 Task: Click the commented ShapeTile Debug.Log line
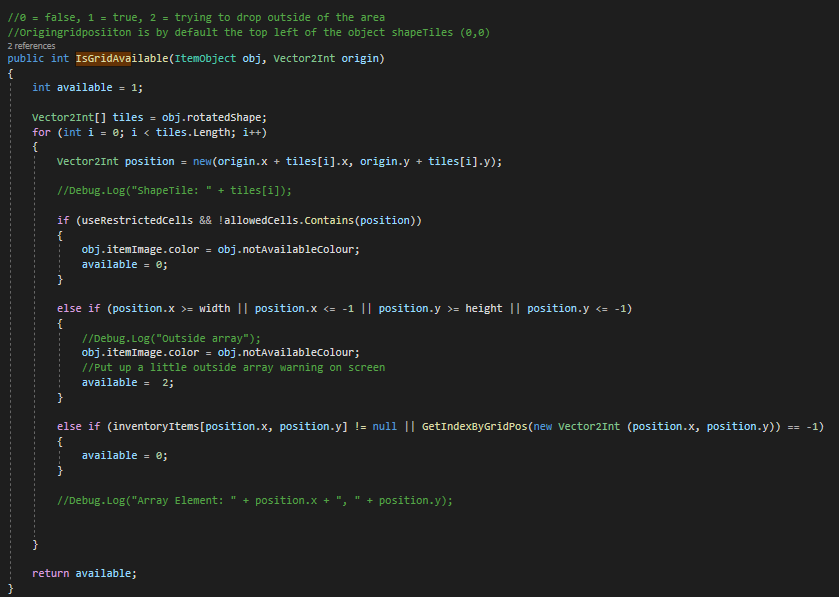(x=175, y=190)
